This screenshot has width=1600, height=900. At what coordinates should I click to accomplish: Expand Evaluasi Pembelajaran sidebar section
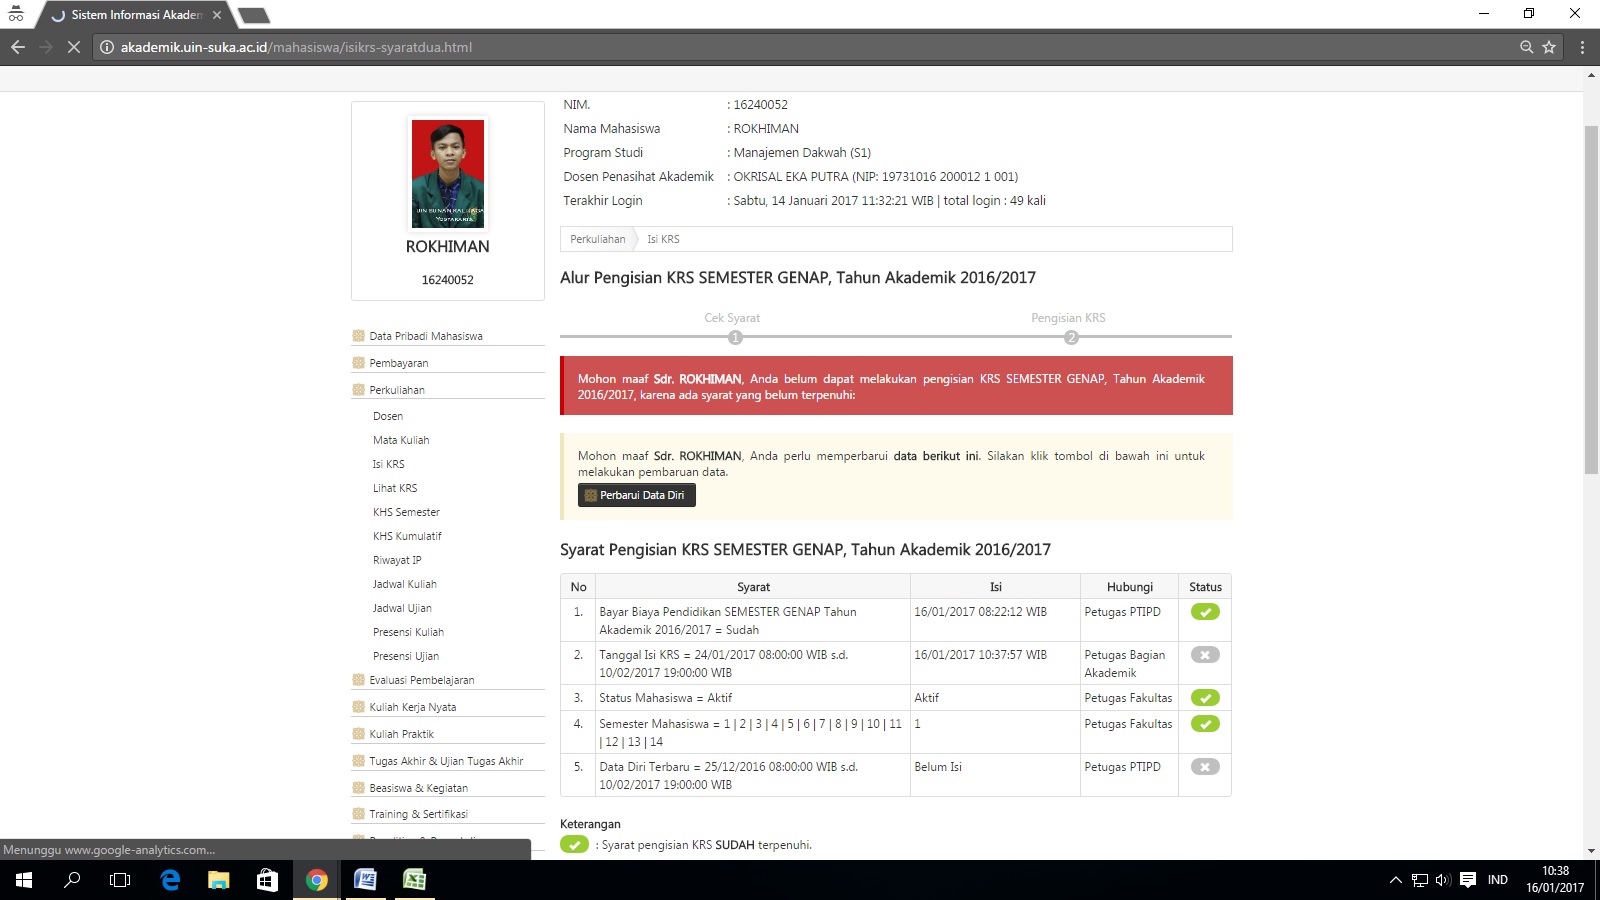(421, 680)
